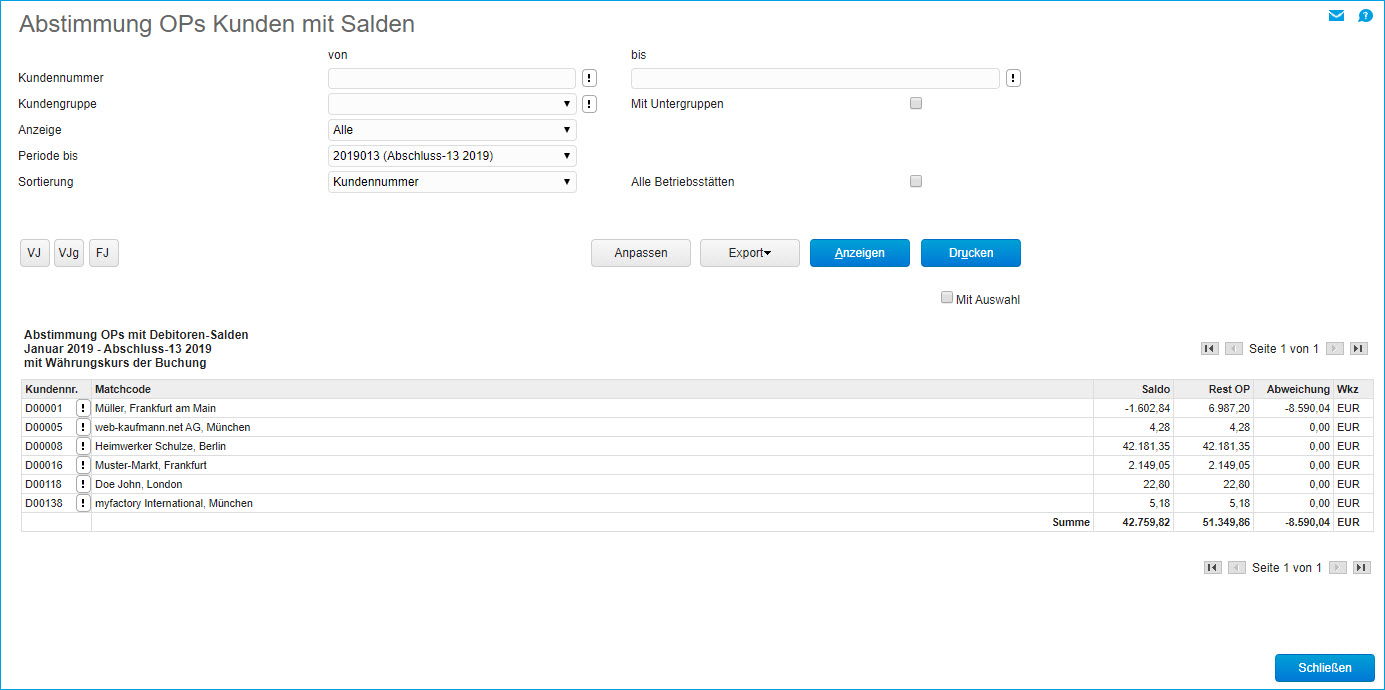
Task: Click the Rest OP column header
Action: [1214, 389]
